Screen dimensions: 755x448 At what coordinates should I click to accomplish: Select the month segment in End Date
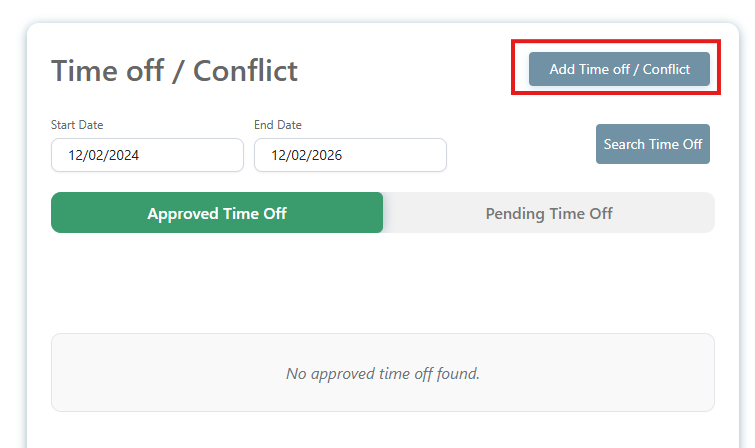(x=279, y=155)
